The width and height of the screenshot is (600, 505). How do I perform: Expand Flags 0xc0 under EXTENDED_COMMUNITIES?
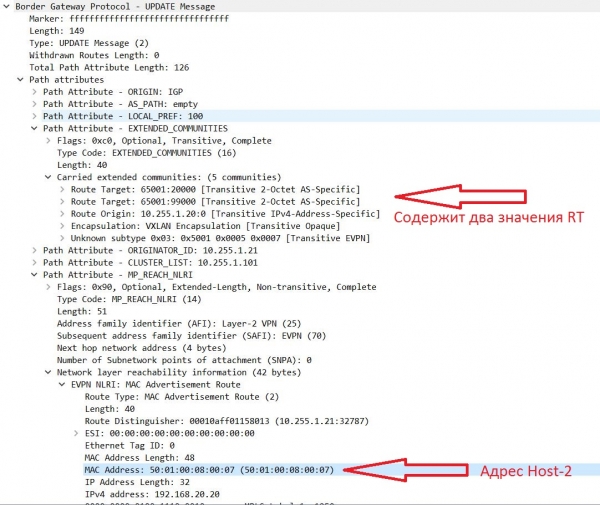pyautogui.click(x=49, y=141)
